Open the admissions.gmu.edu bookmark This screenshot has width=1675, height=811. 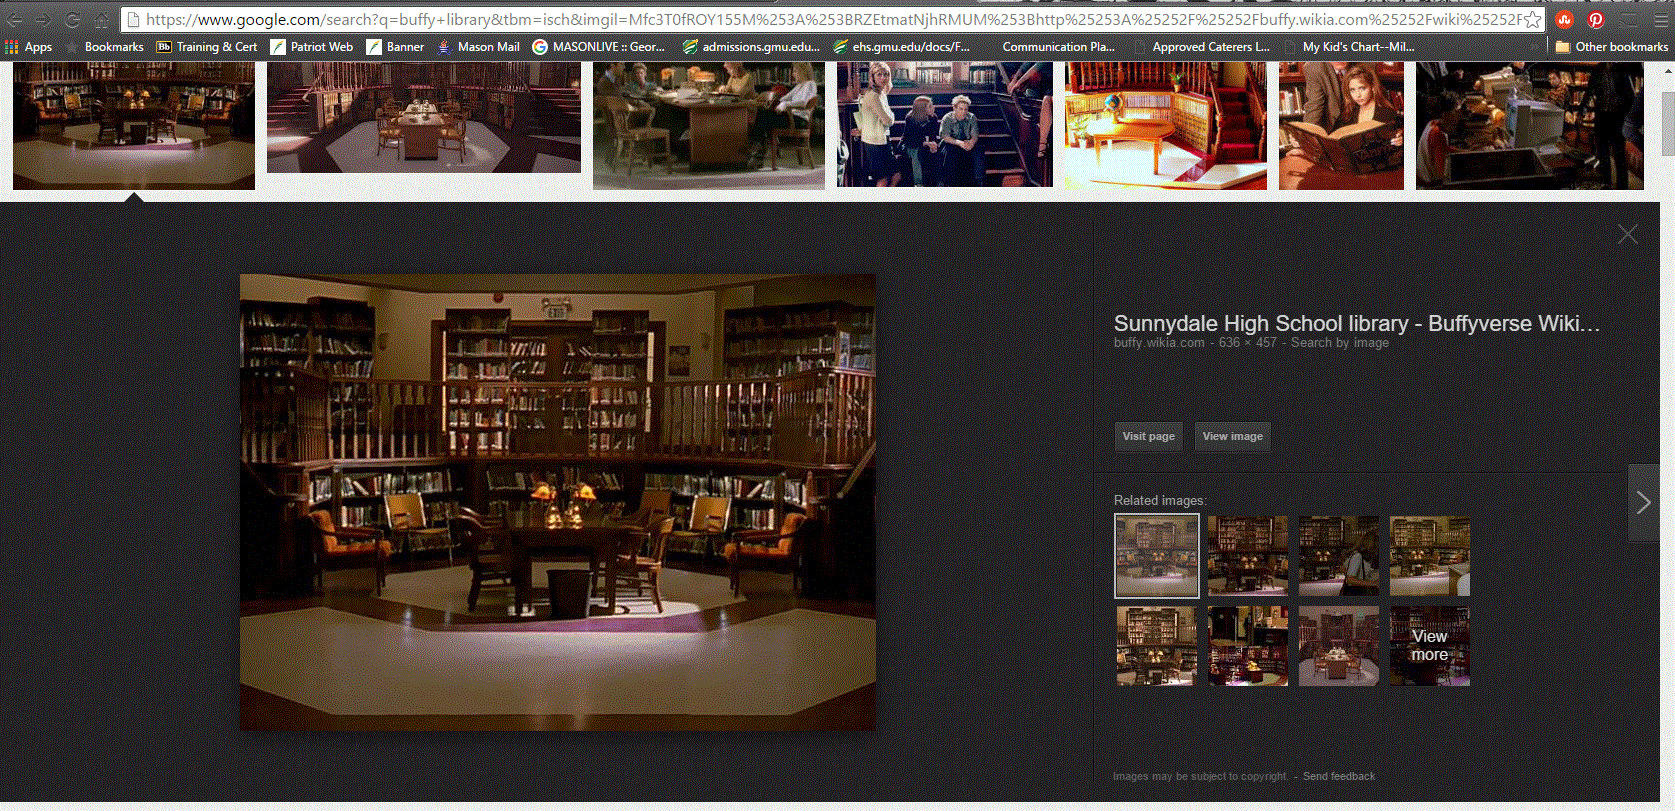[x=751, y=47]
